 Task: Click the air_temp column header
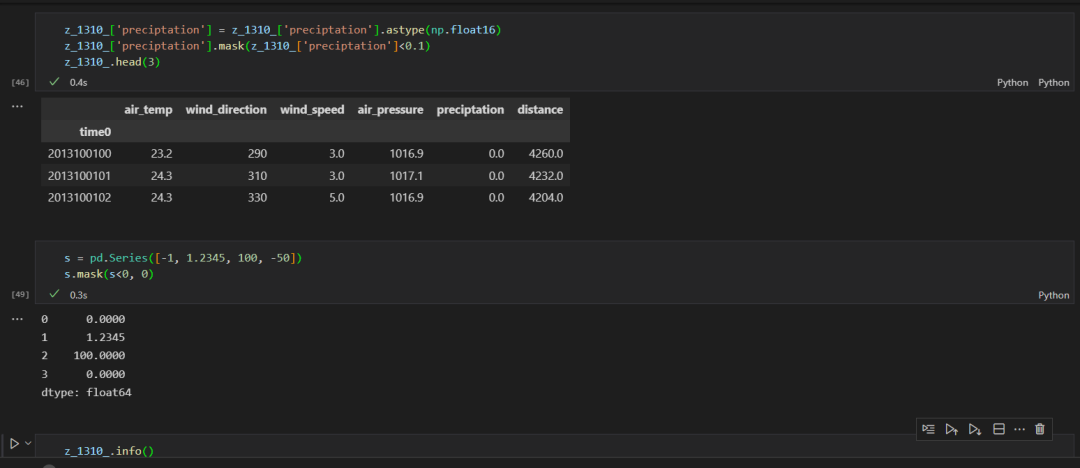(x=148, y=109)
